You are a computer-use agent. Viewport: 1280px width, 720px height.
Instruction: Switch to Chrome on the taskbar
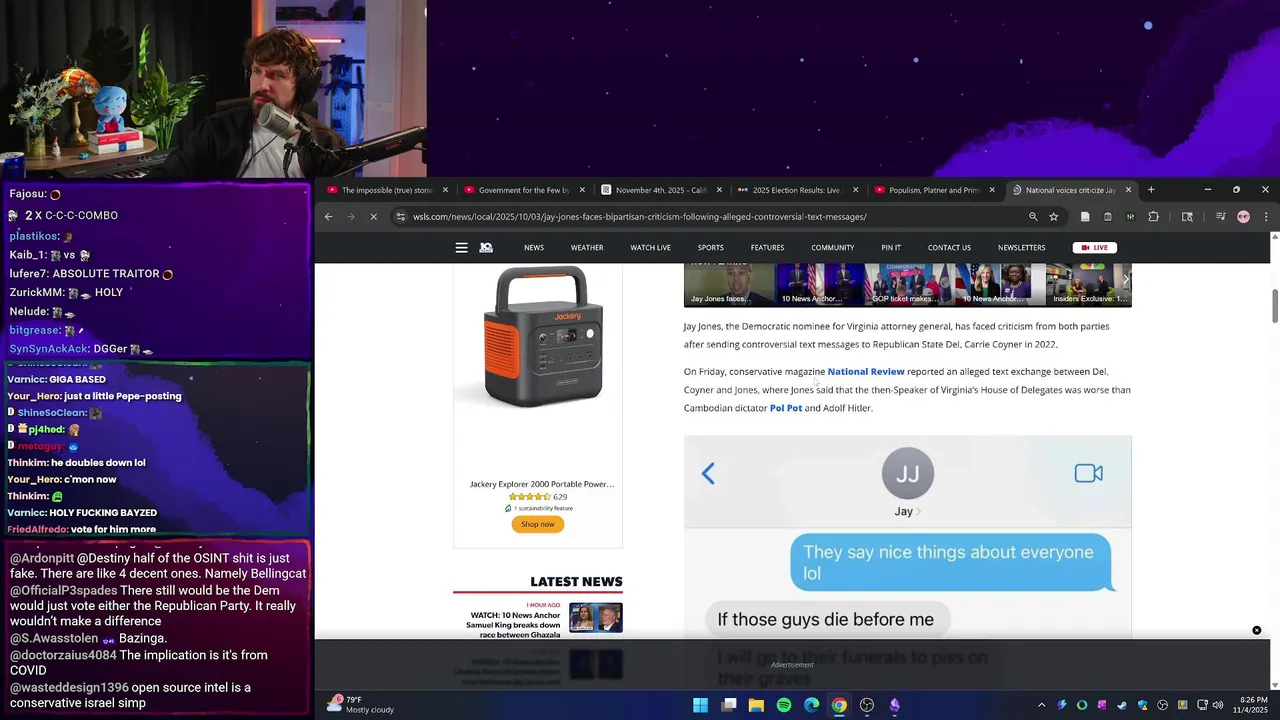tap(839, 705)
